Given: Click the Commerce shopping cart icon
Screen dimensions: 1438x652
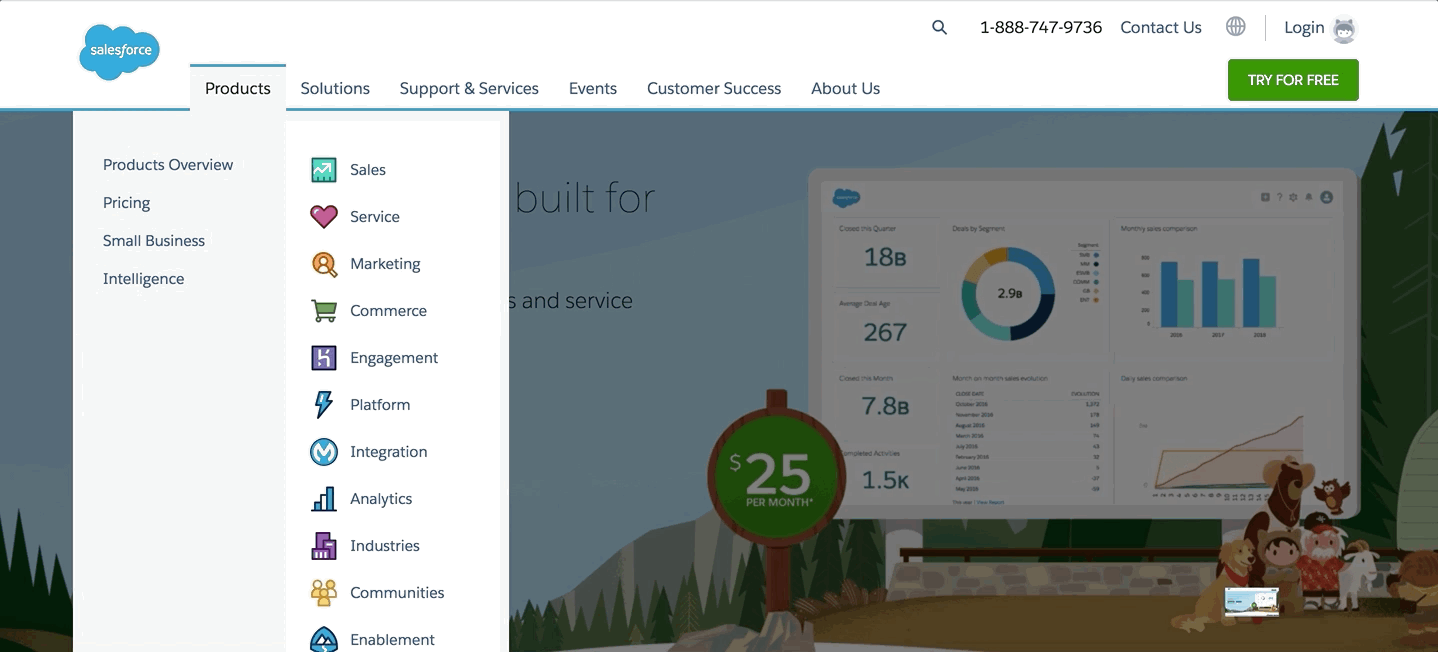Looking at the screenshot, I should point(324,311).
